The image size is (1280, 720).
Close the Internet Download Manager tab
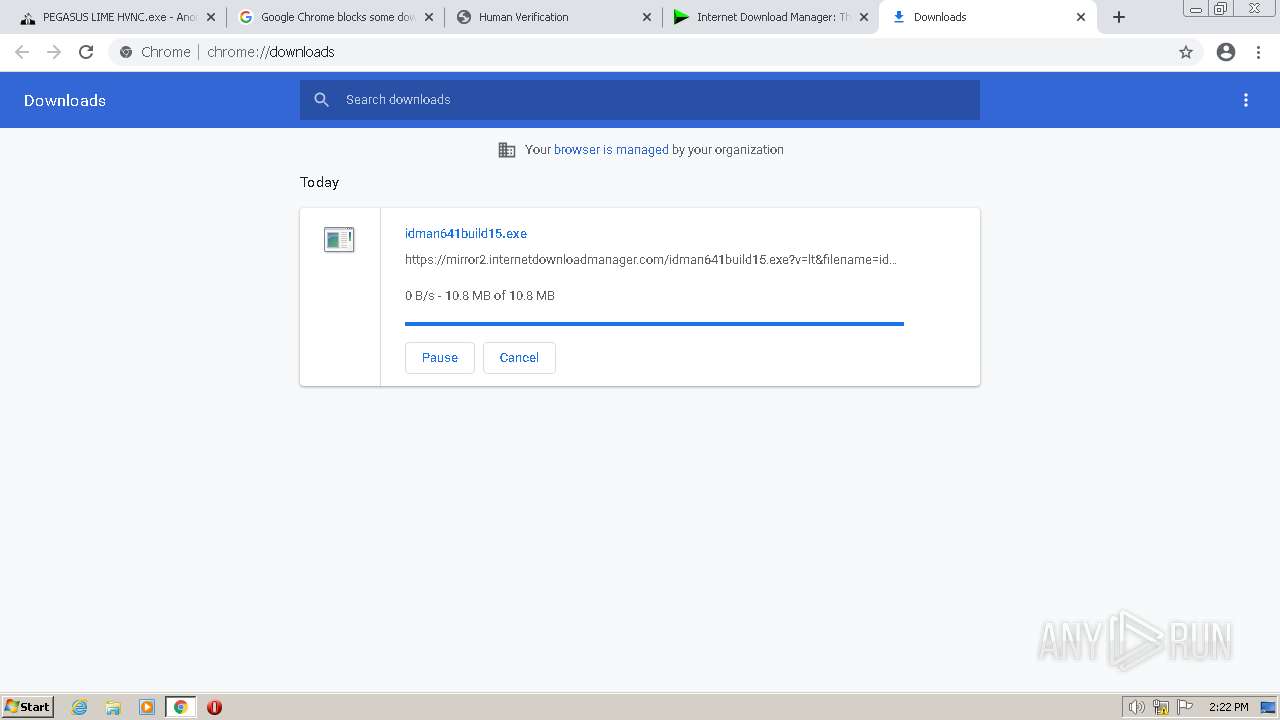pos(864,17)
